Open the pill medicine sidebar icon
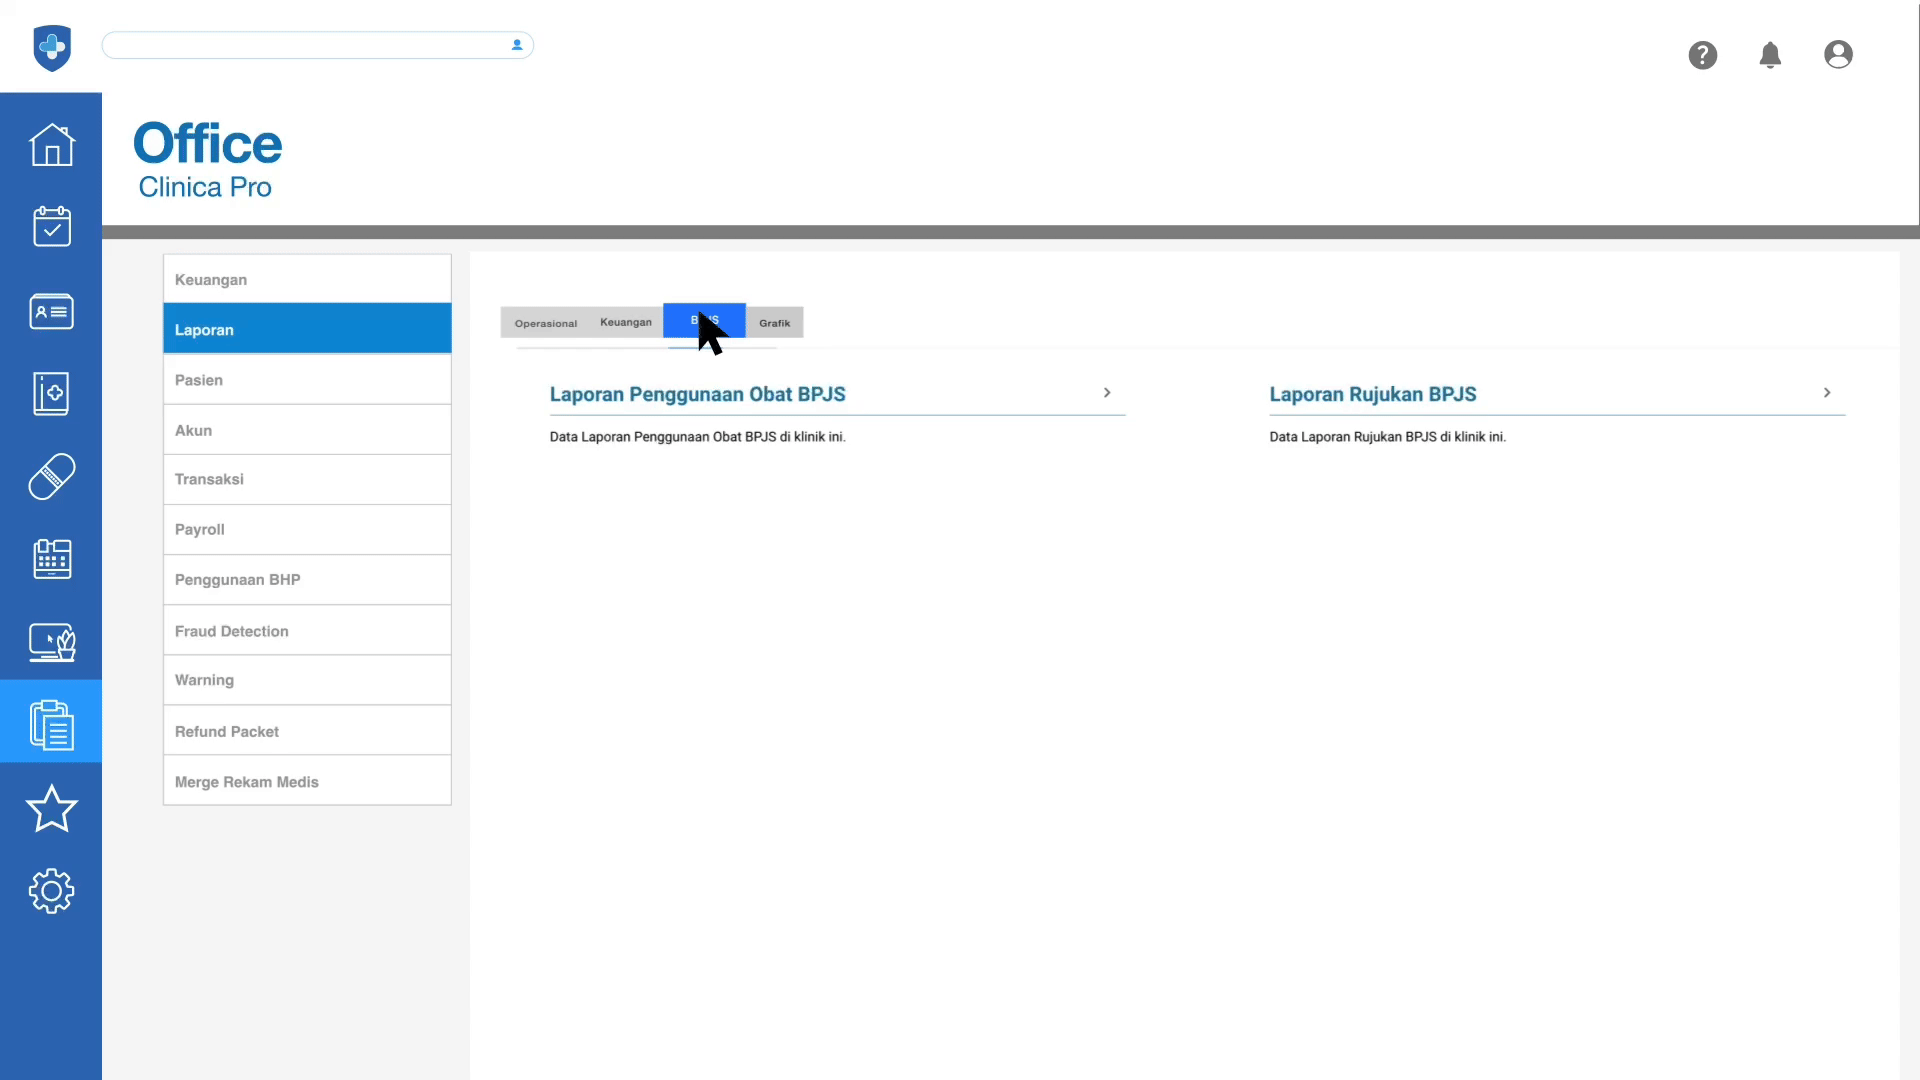Viewport: 1920px width, 1080px height. click(51, 477)
